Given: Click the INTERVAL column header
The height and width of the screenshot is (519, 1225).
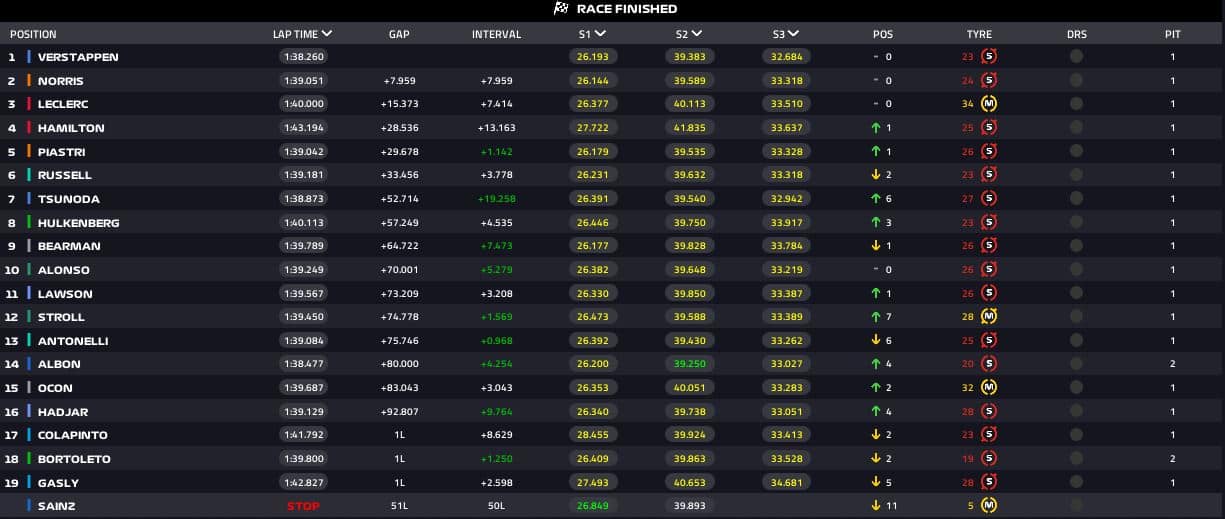Looking at the screenshot, I should [x=496, y=34].
